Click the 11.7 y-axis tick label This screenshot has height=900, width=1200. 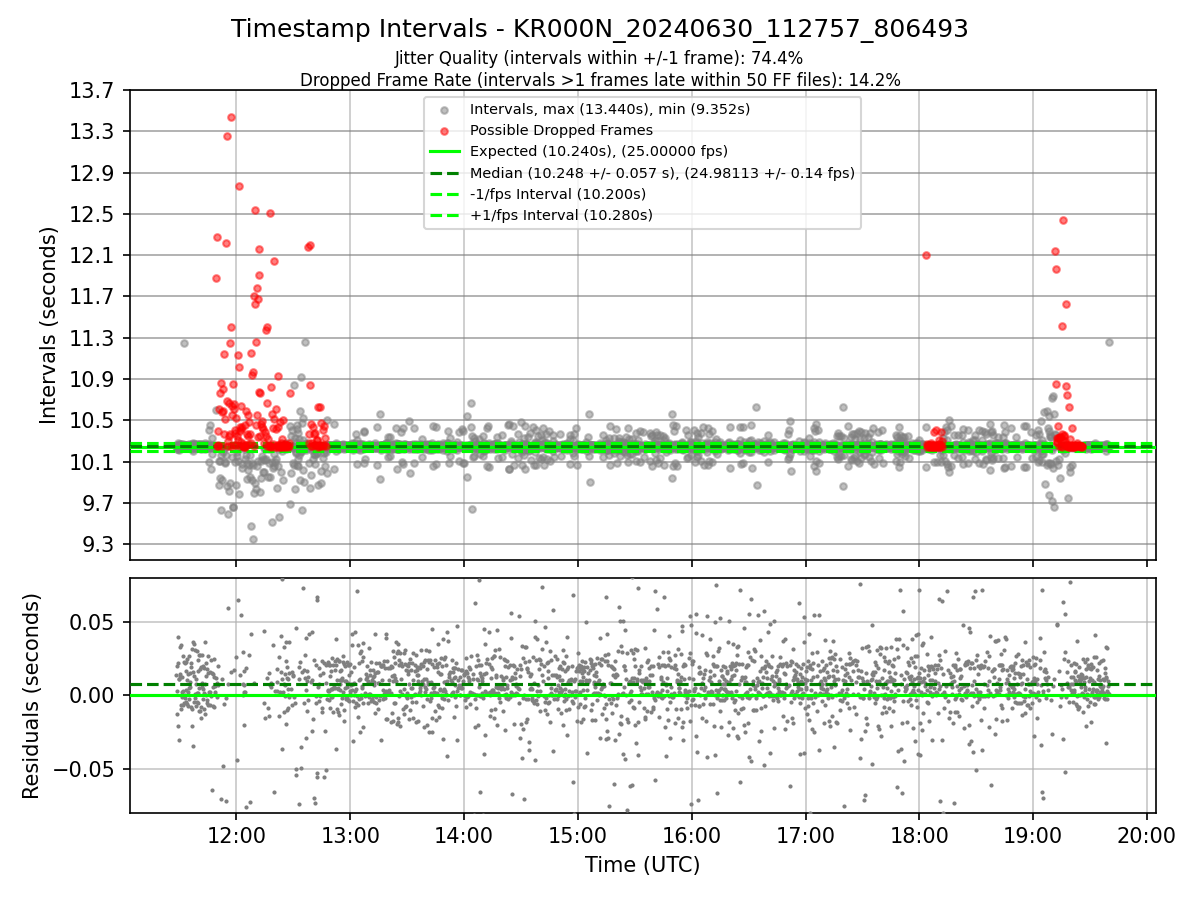pos(93,297)
